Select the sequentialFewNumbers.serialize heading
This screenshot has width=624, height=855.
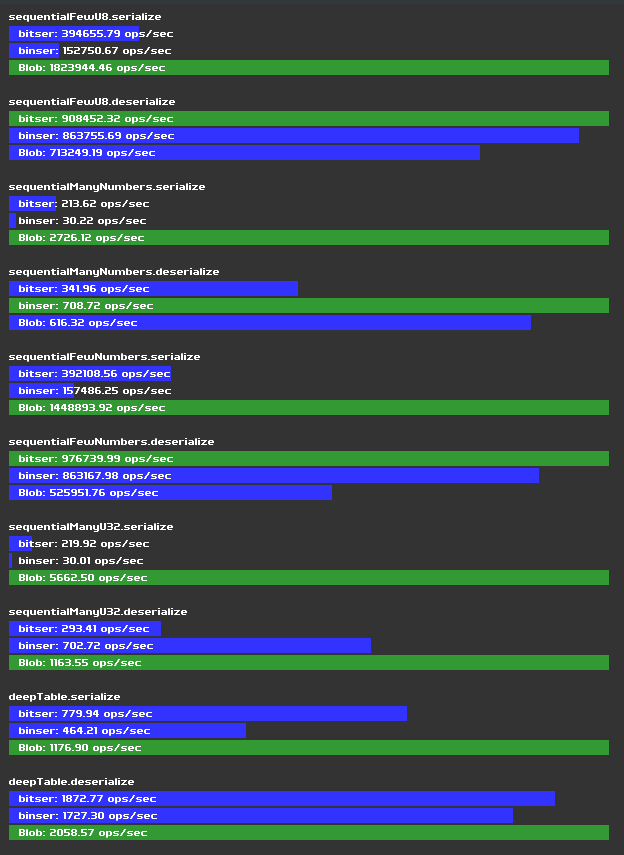[105, 357]
